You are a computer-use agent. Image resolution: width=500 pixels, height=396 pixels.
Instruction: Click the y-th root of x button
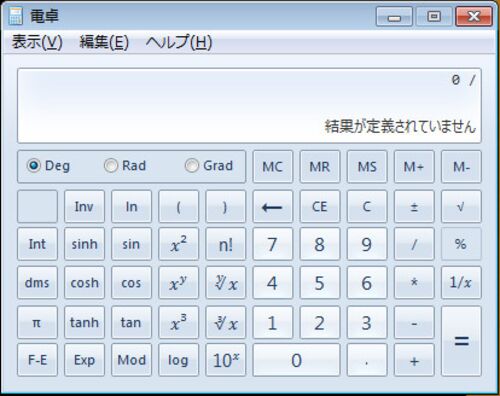tap(226, 283)
